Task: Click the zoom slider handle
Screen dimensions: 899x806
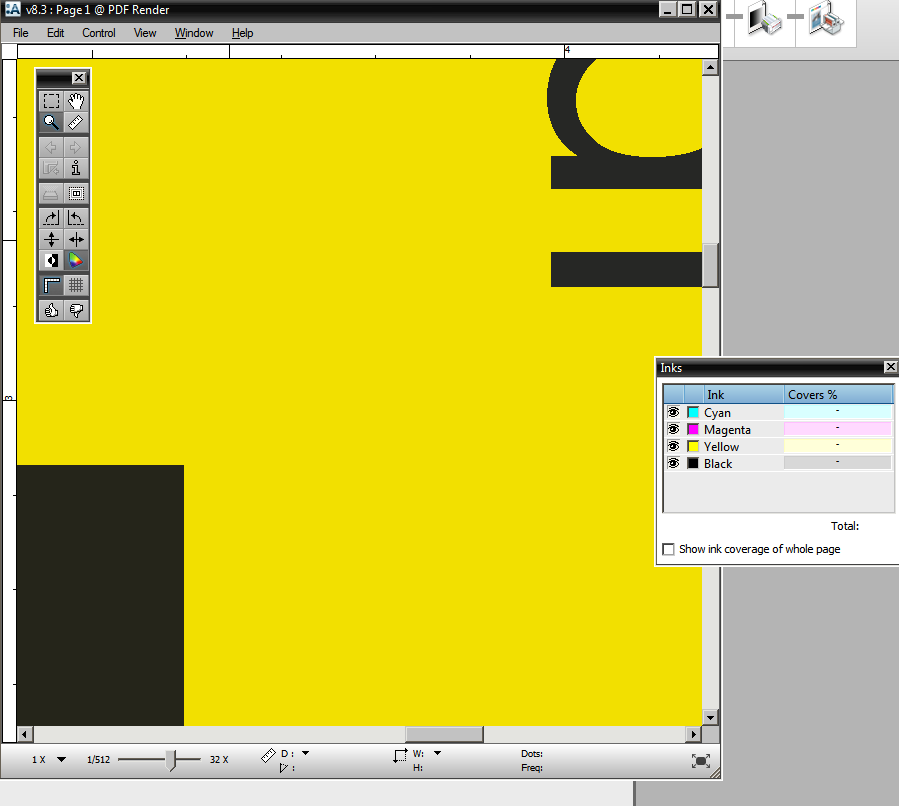Action: click(171, 760)
